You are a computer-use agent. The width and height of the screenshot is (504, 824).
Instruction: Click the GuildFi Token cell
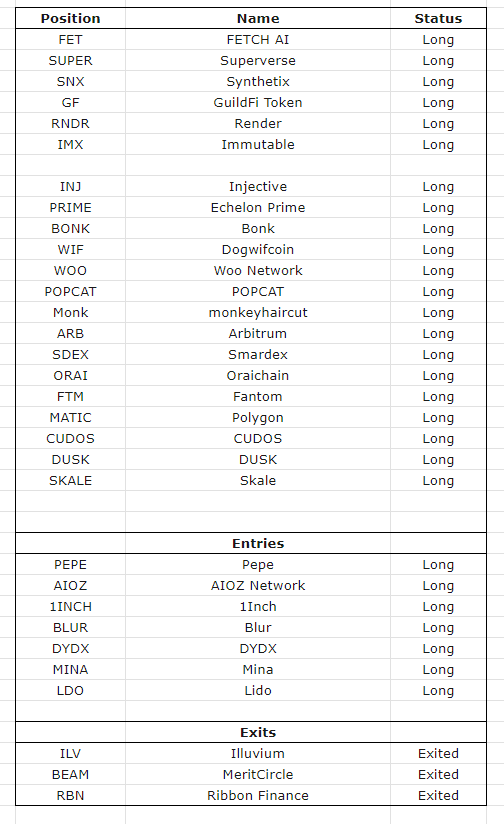(x=258, y=102)
